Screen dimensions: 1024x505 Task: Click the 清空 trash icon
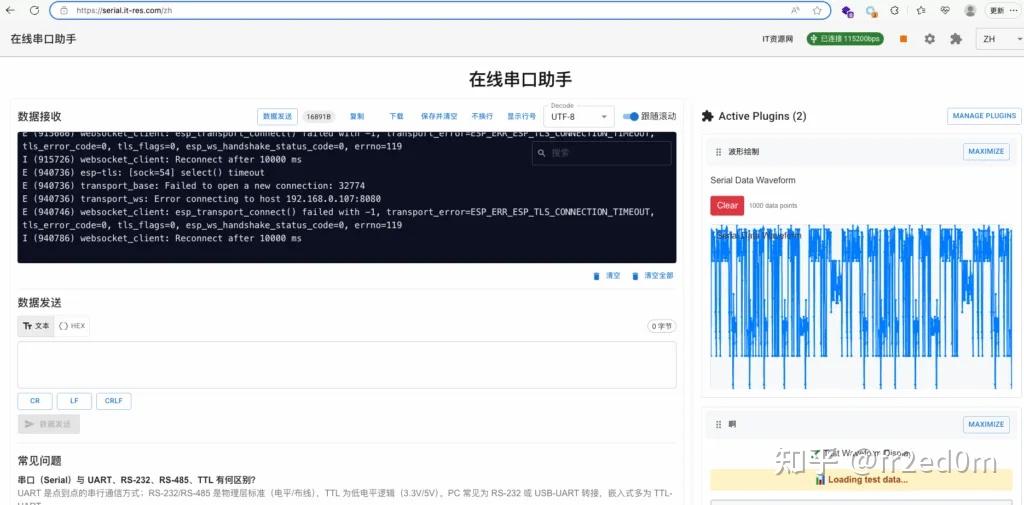pyautogui.click(x=596, y=276)
